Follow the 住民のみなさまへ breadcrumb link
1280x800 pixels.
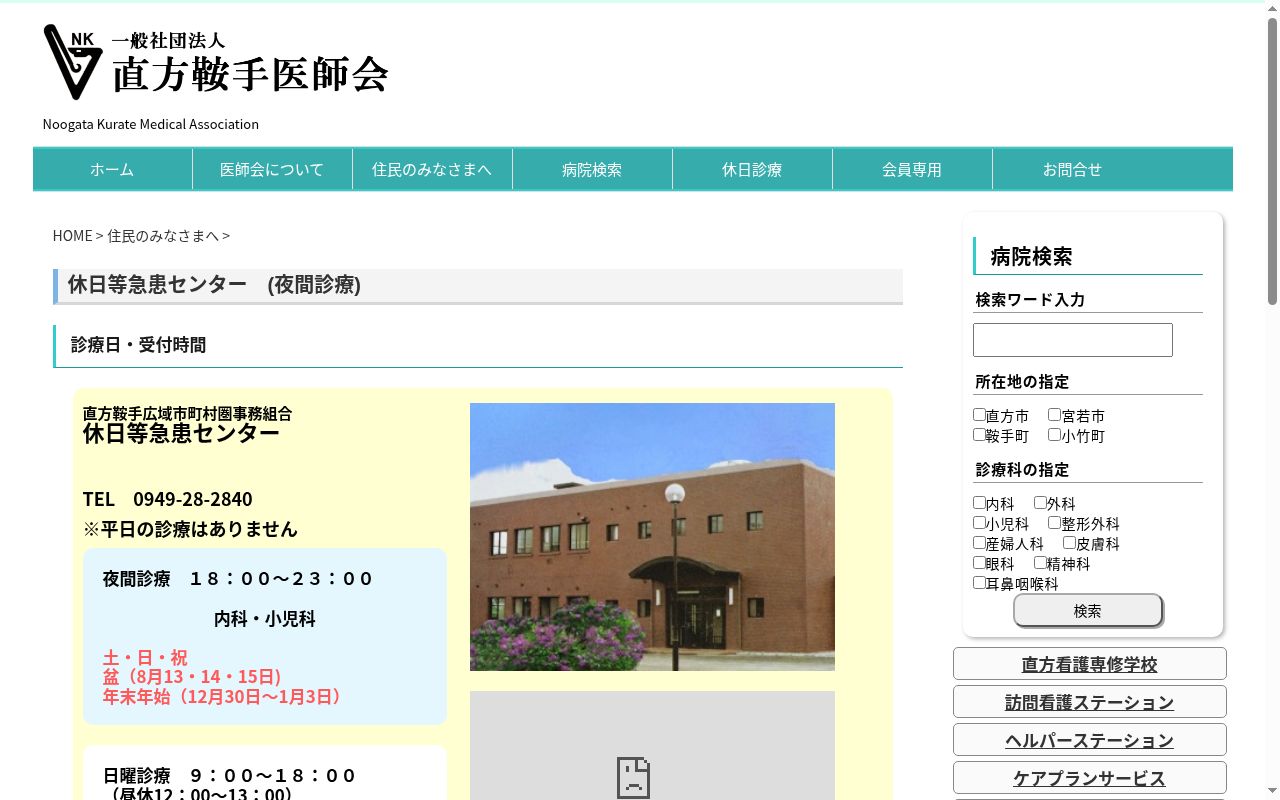point(163,236)
